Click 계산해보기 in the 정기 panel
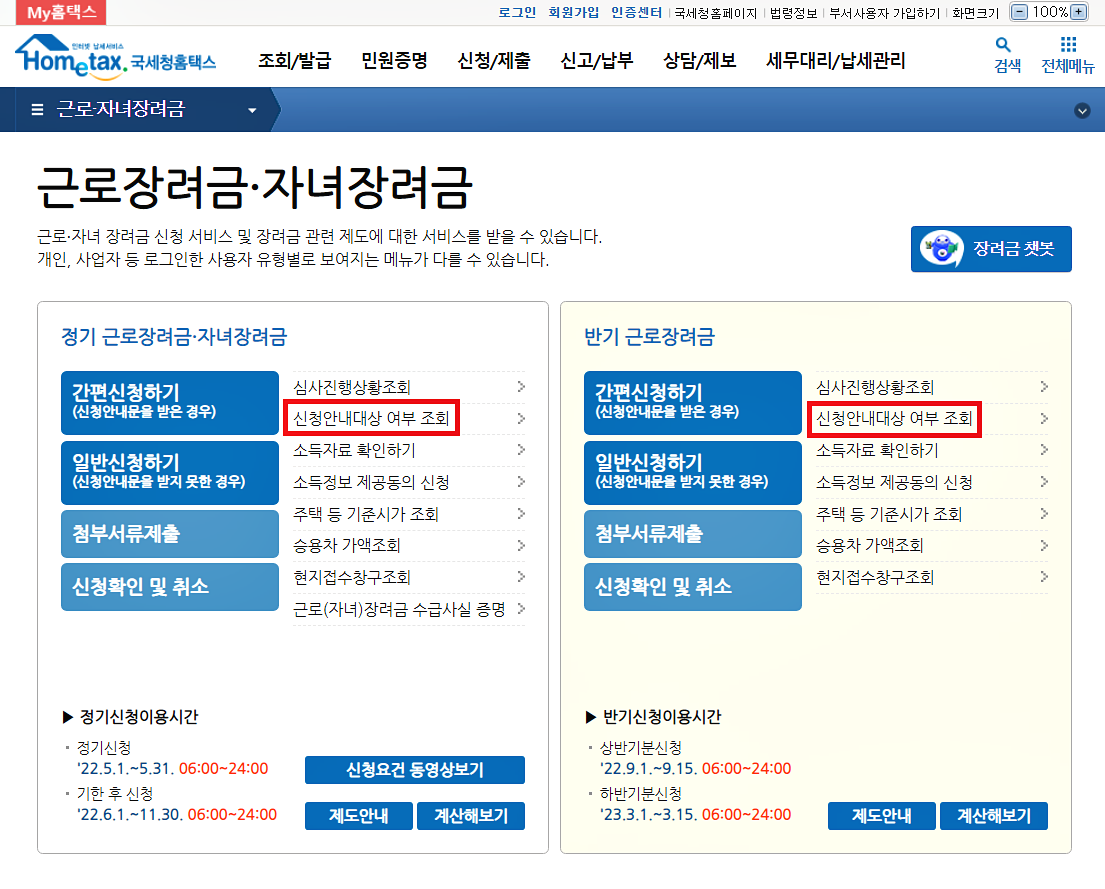 [x=471, y=816]
